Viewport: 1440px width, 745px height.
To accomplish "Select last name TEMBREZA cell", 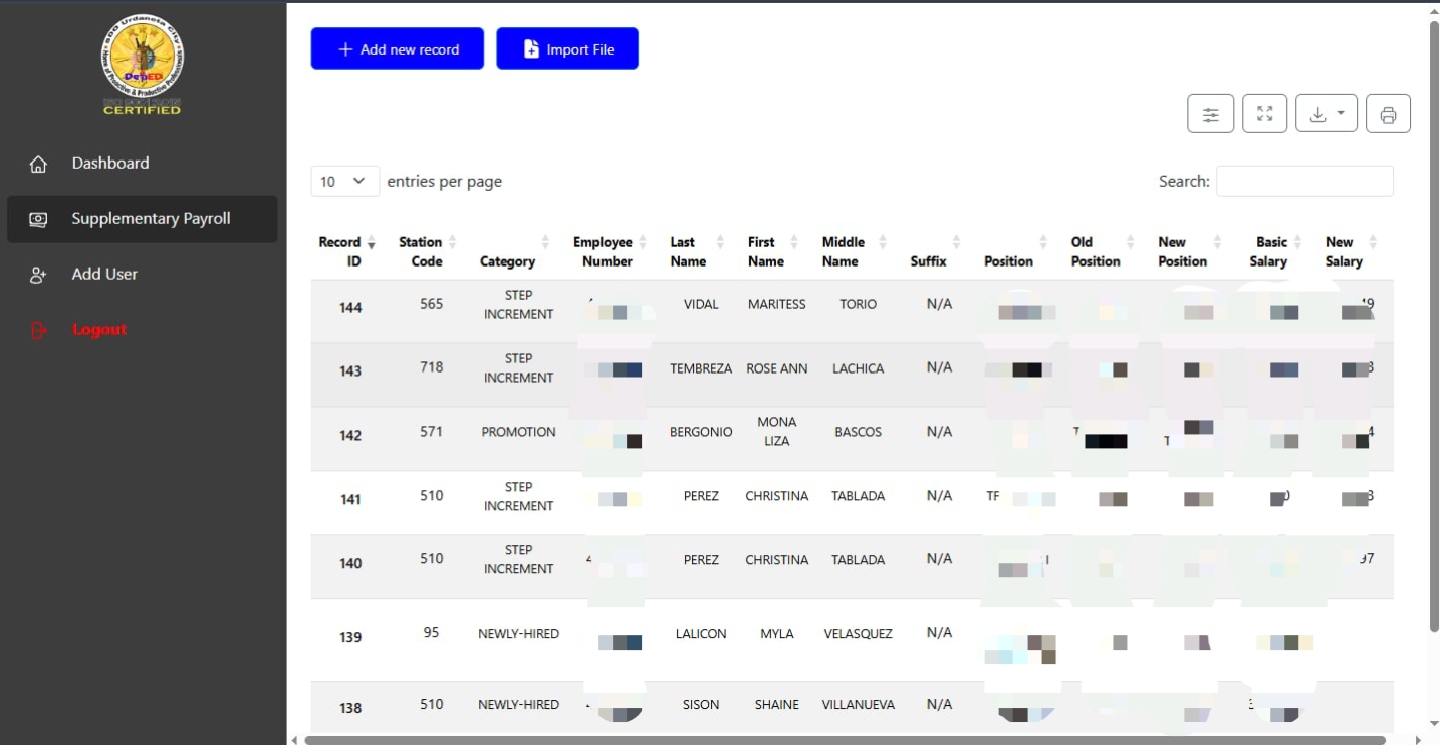I will click(x=701, y=368).
